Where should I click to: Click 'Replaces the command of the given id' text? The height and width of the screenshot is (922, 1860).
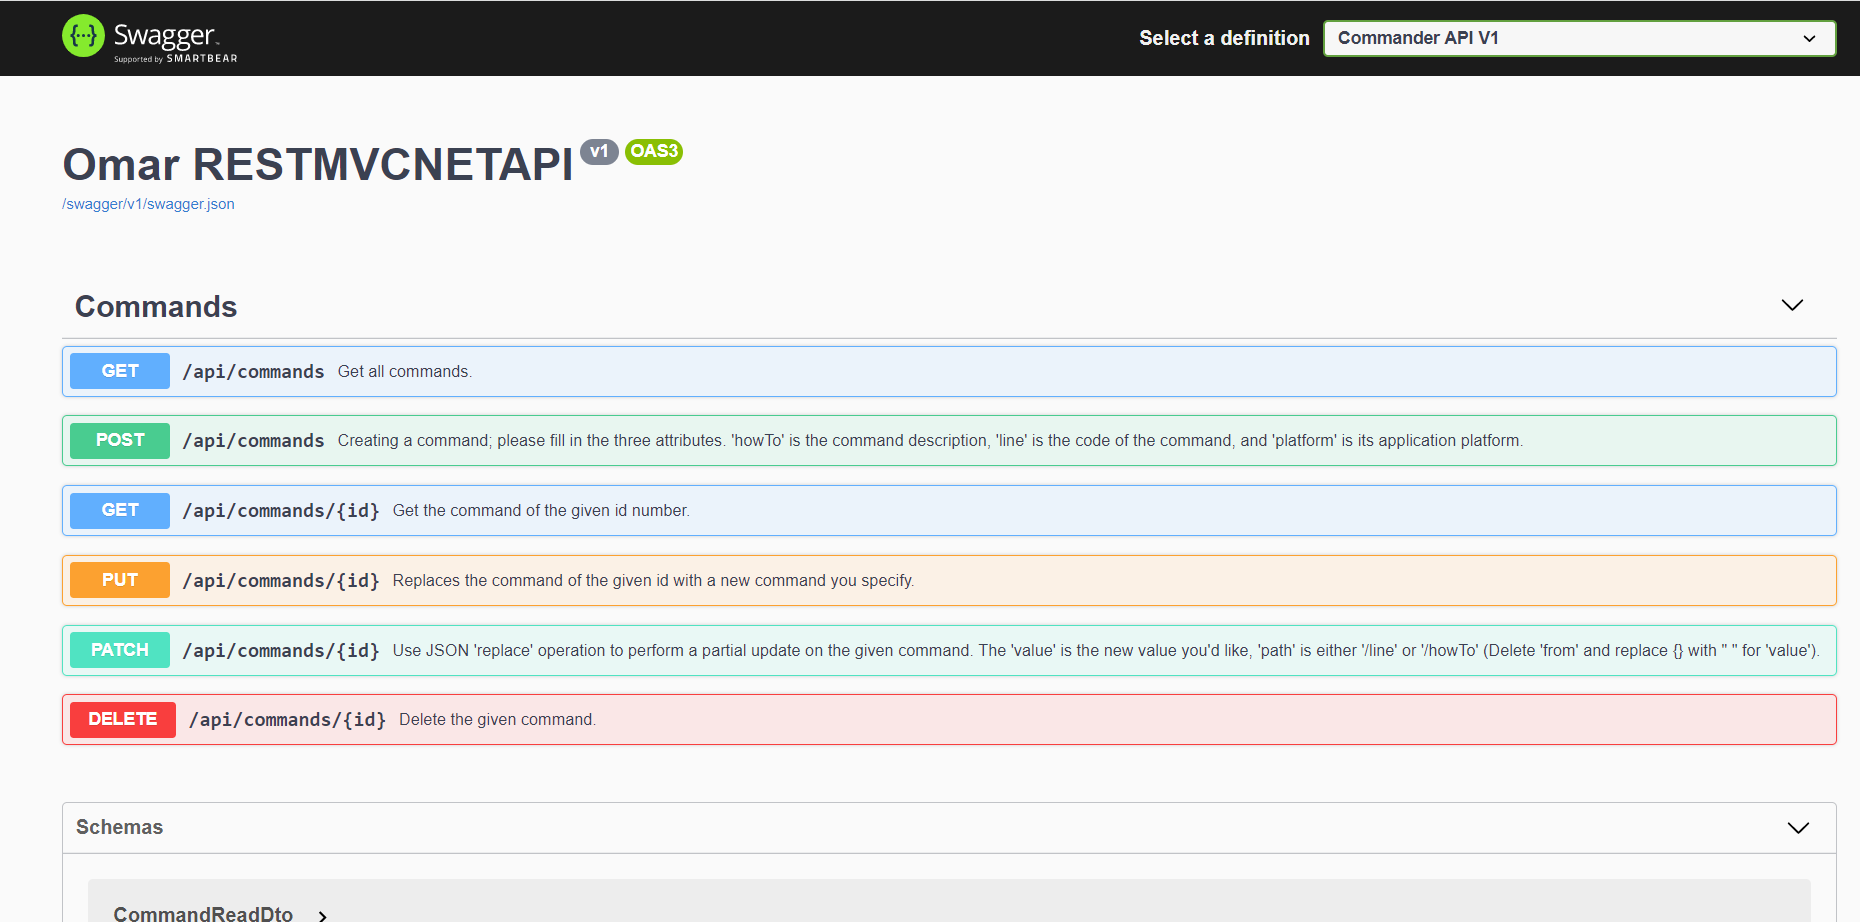point(653,580)
